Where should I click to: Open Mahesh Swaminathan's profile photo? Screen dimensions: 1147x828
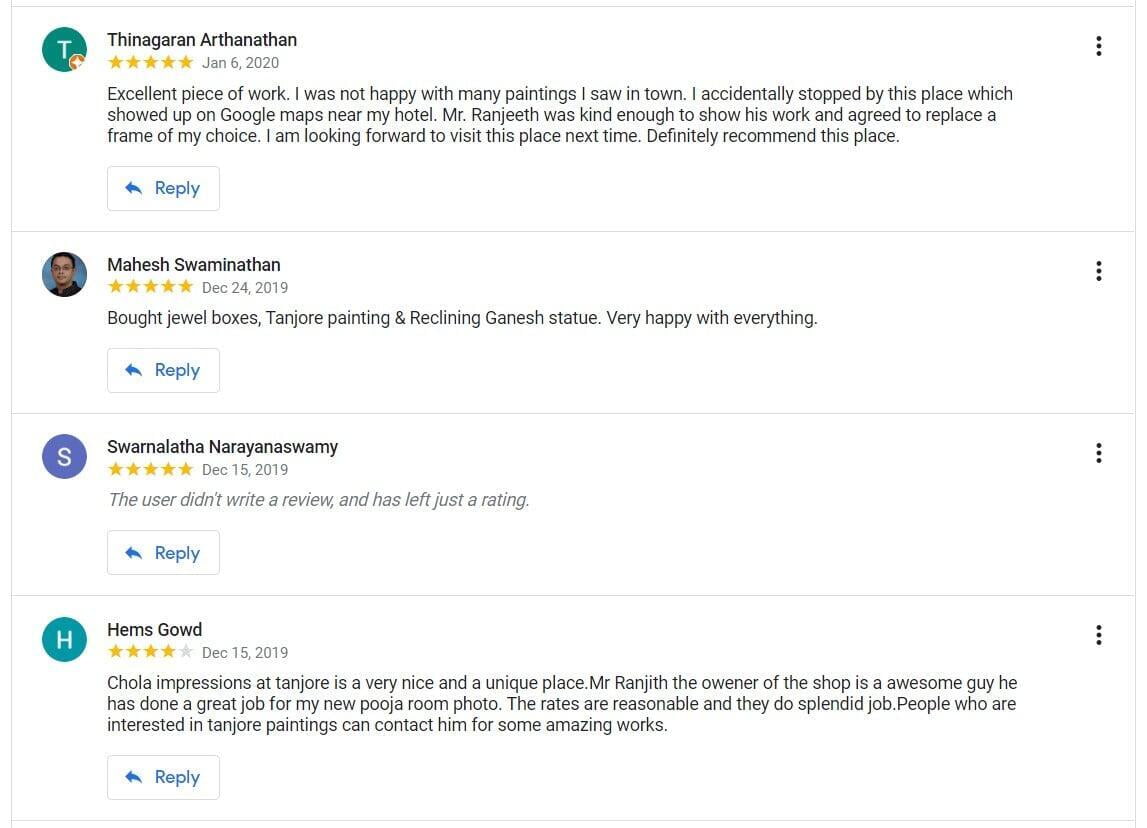(64, 274)
